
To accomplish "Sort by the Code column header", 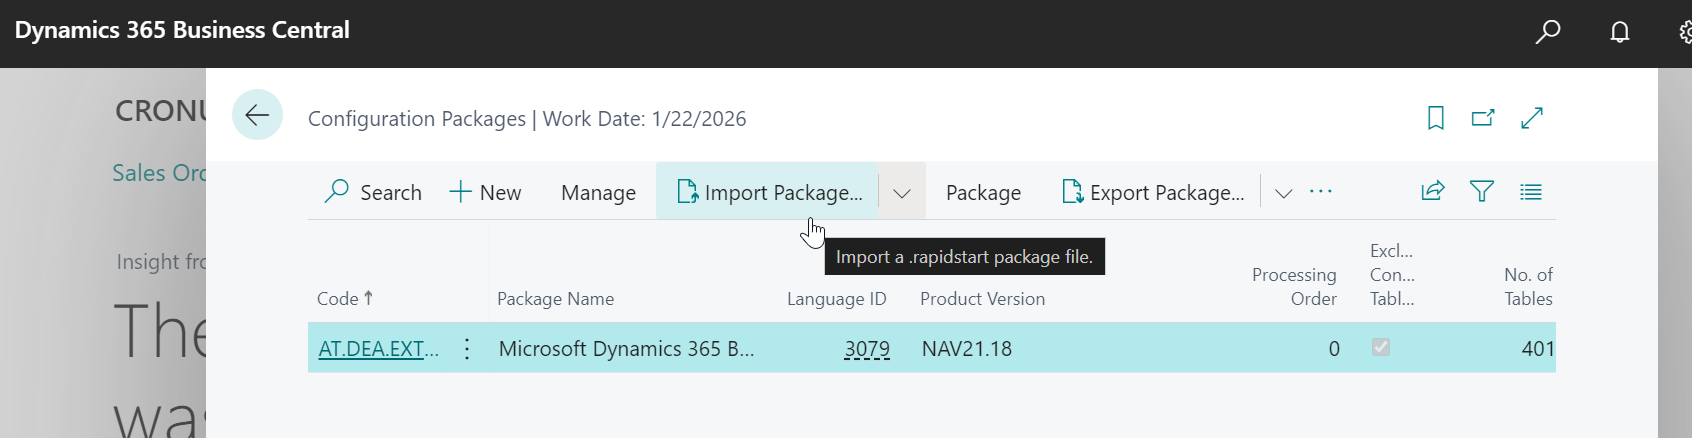I will click(338, 299).
